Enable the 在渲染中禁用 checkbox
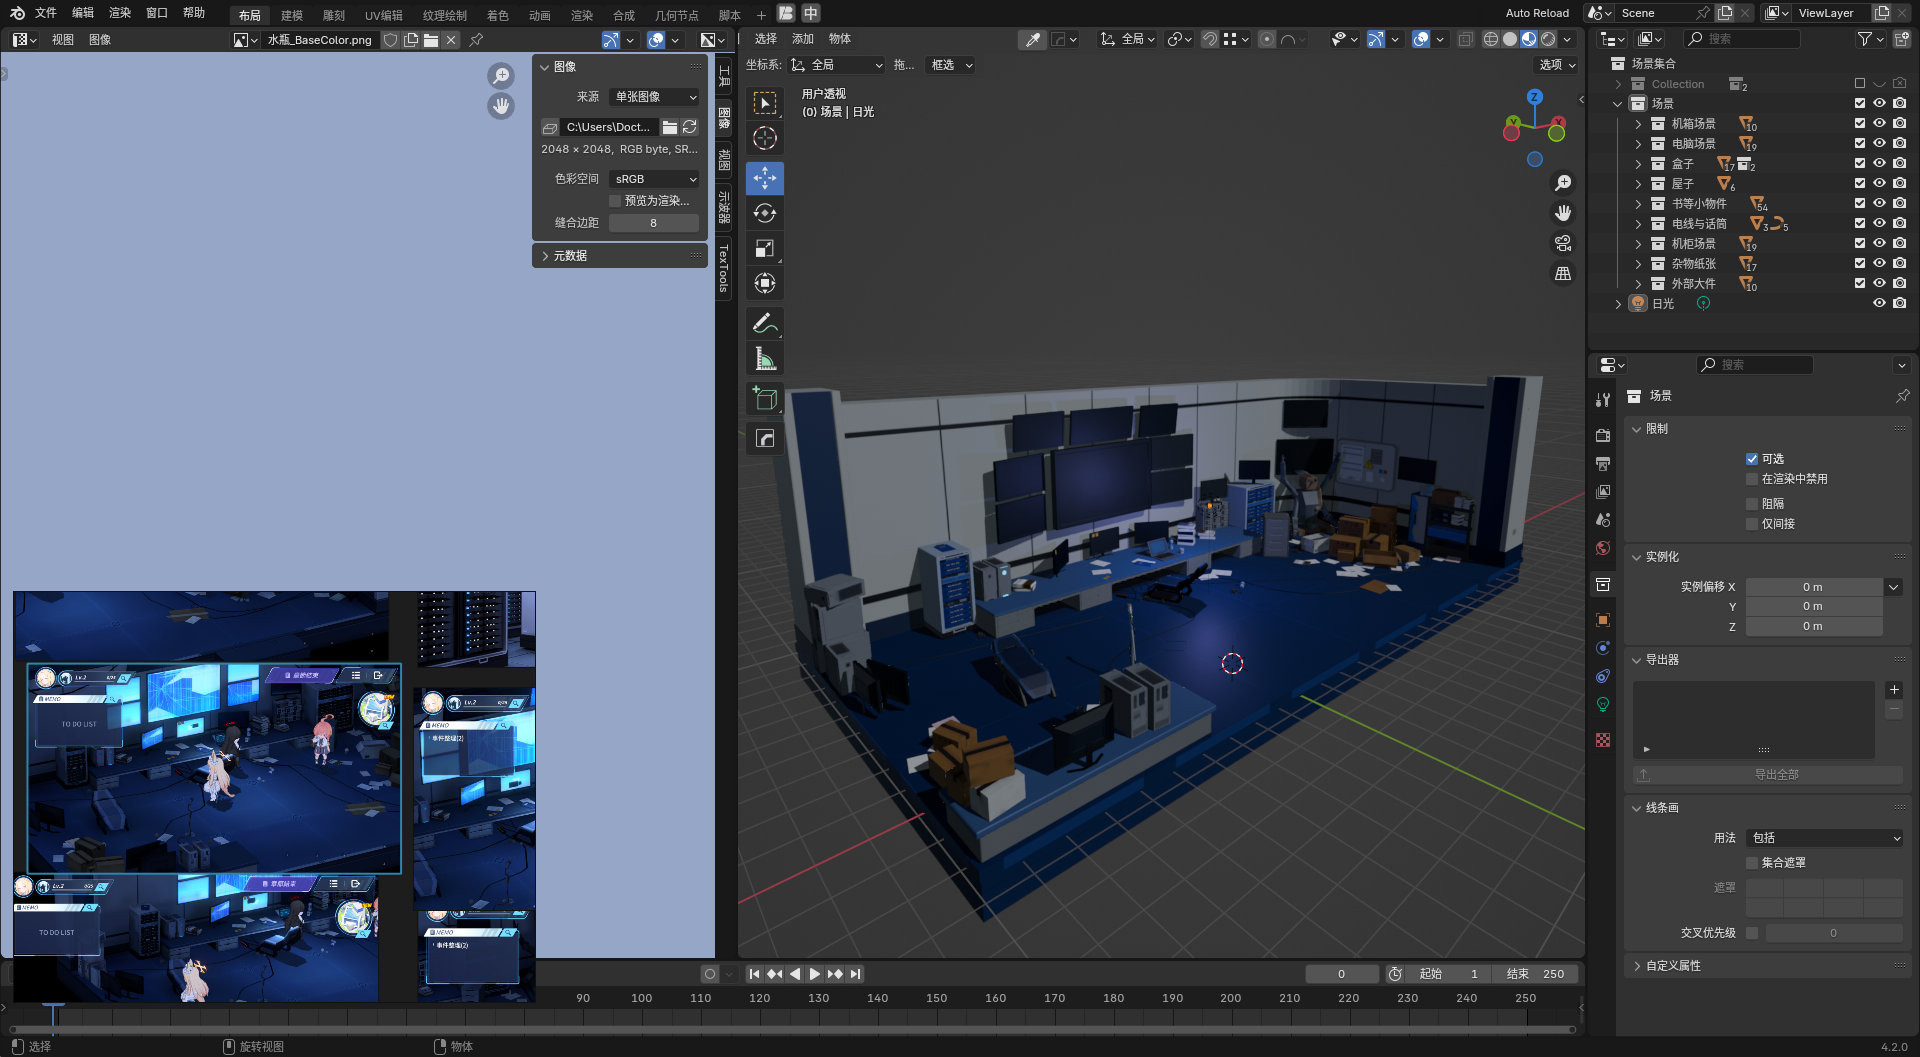The height and width of the screenshot is (1057, 1920). [1752, 479]
